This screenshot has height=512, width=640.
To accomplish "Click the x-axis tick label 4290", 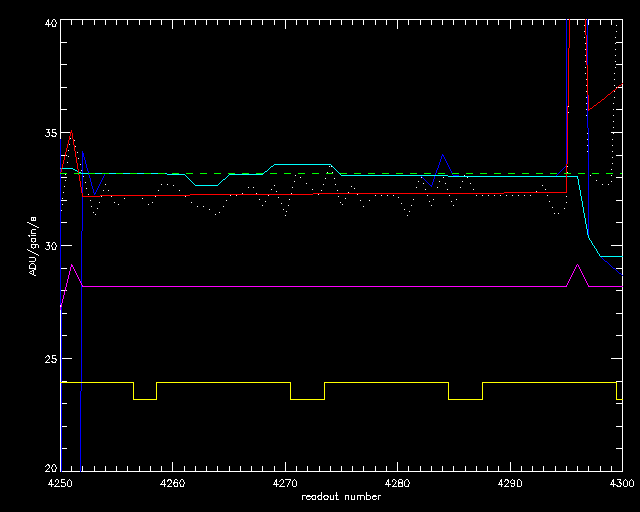I will click(x=510, y=484).
